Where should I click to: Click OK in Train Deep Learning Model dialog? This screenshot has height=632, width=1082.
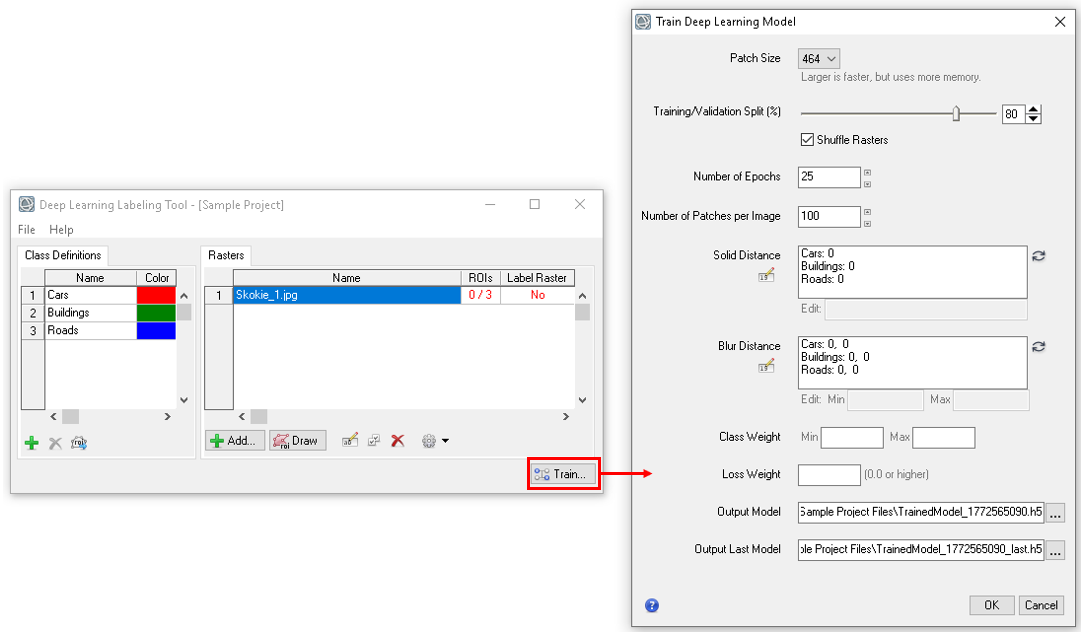pyautogui.click(x=991, y=605)
